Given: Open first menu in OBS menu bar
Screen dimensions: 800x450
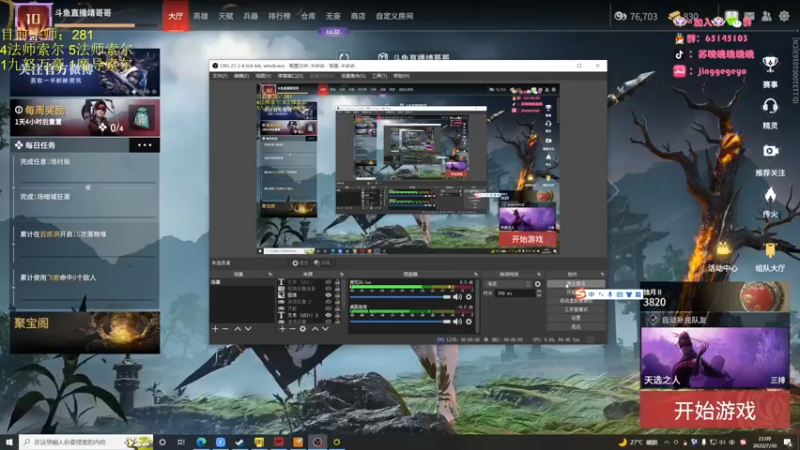Looking at the screenshot, I should pos(220,76).
